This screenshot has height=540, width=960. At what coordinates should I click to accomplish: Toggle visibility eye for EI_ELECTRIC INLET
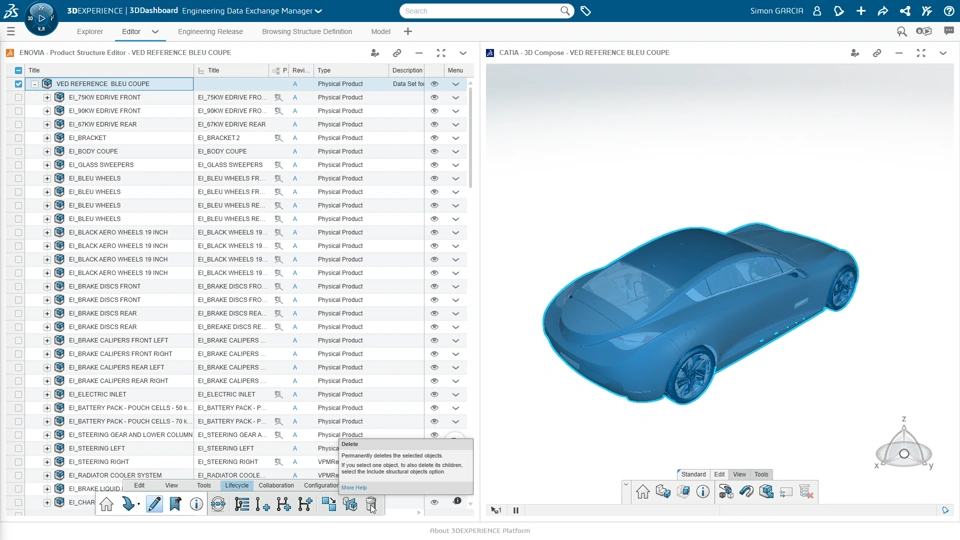point(435,394)
